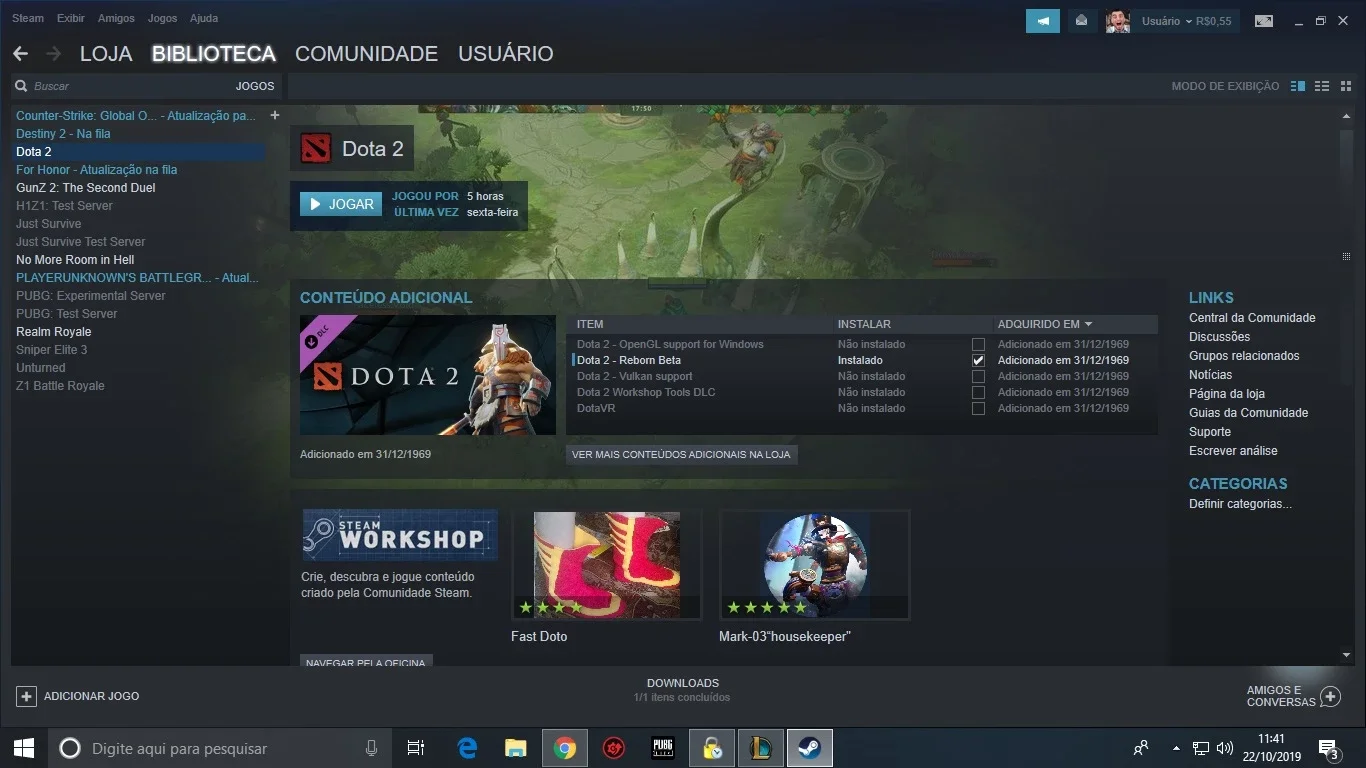This screenshot has height=768, width=1366.
Task: Open Central da Comunidade link
Action: 1252,318
